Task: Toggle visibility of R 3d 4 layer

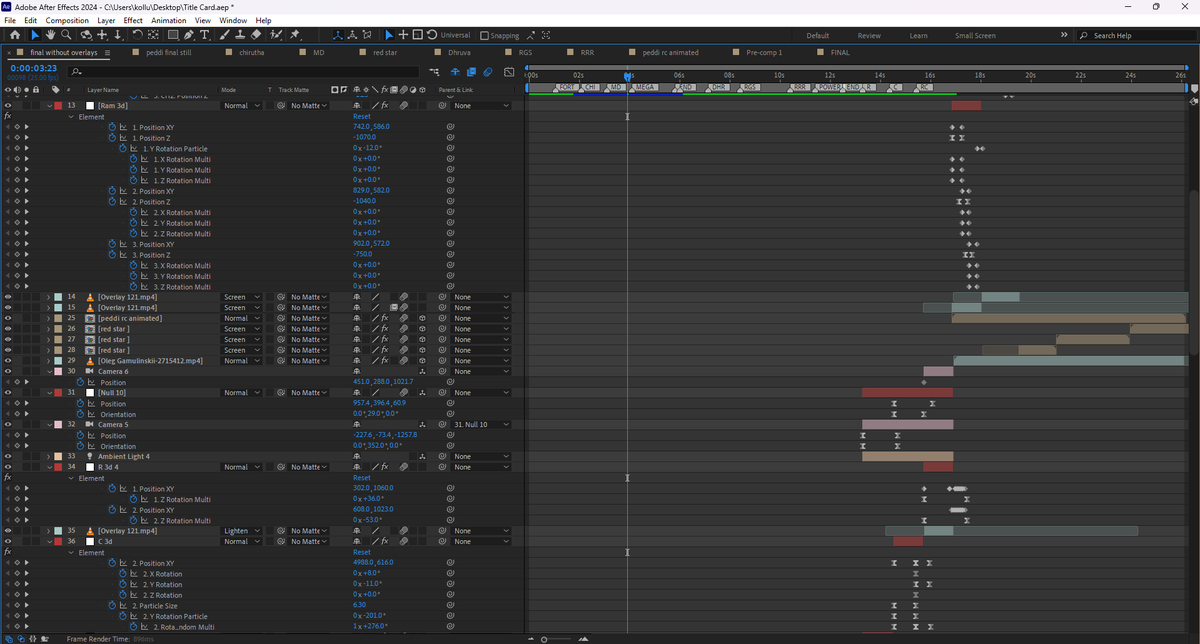Action: 8,467
